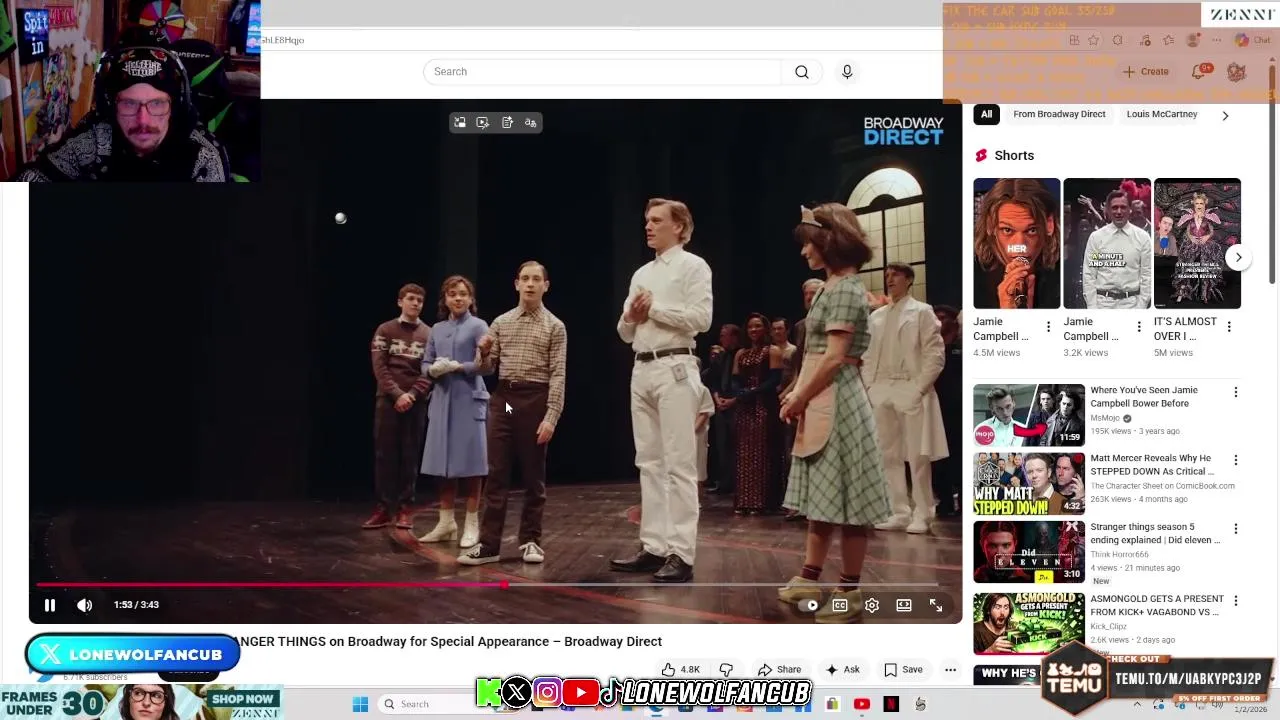Open the first Jamie Campbell Short thumbnail
Screen dimensions: 1280x720
1016,243
